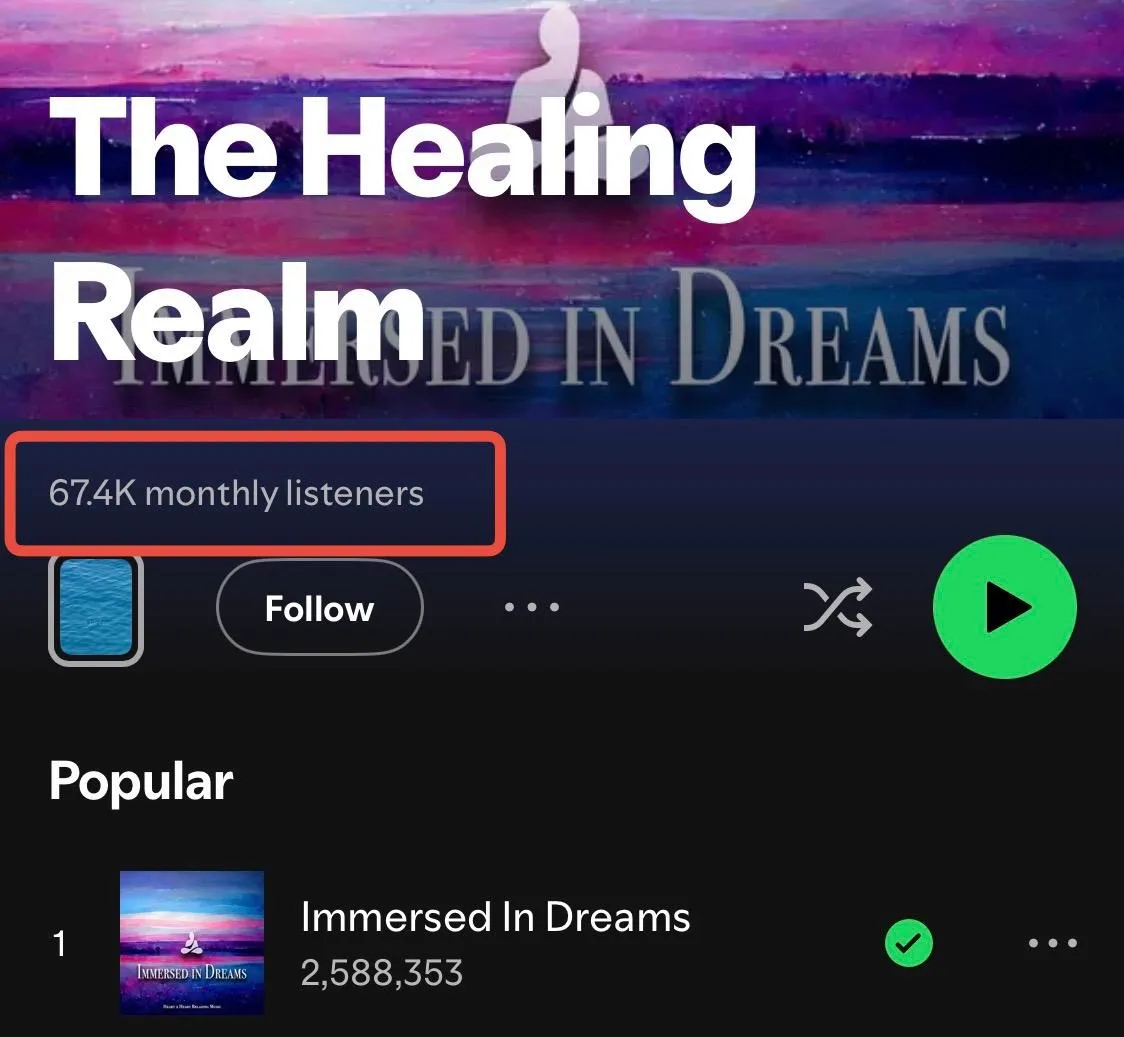Select track number 1 in the list
The width and height of the screenshot is (1124, 1037).
coord(60,944)
